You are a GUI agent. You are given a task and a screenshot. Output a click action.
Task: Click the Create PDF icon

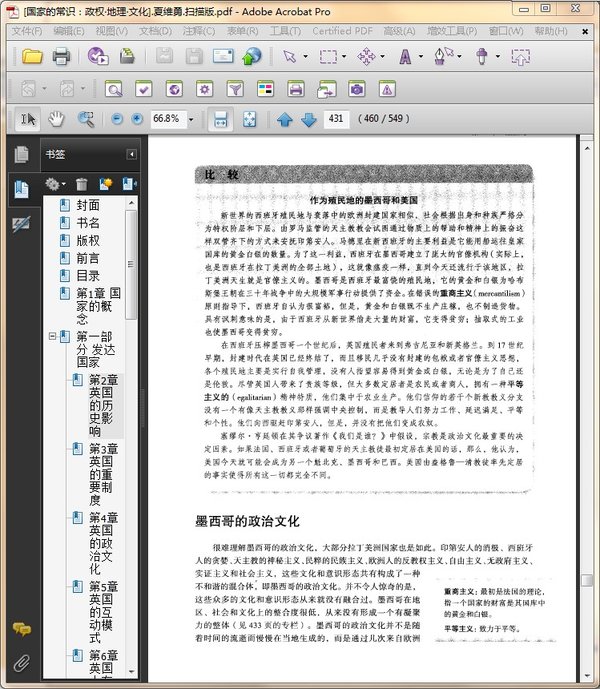98,56
